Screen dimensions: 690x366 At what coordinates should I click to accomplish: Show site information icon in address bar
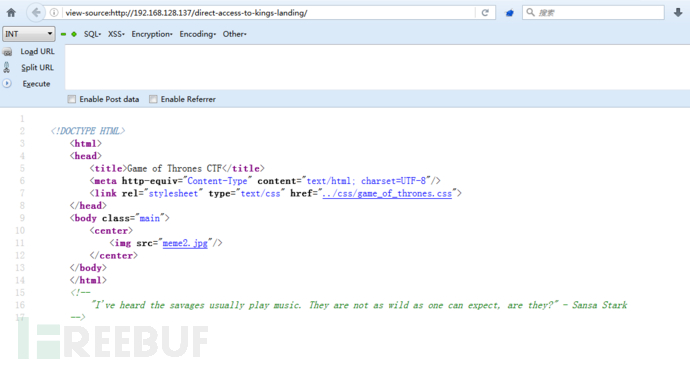point(54,13)
